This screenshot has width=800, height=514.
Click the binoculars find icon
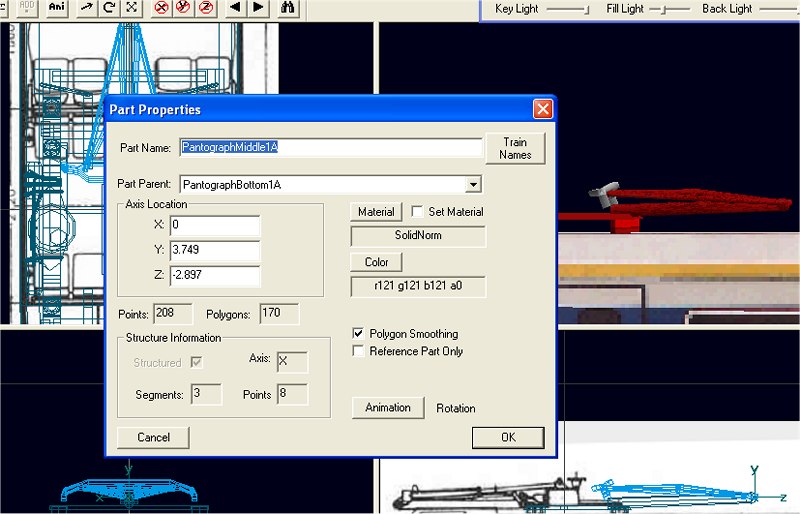[289, 8]
